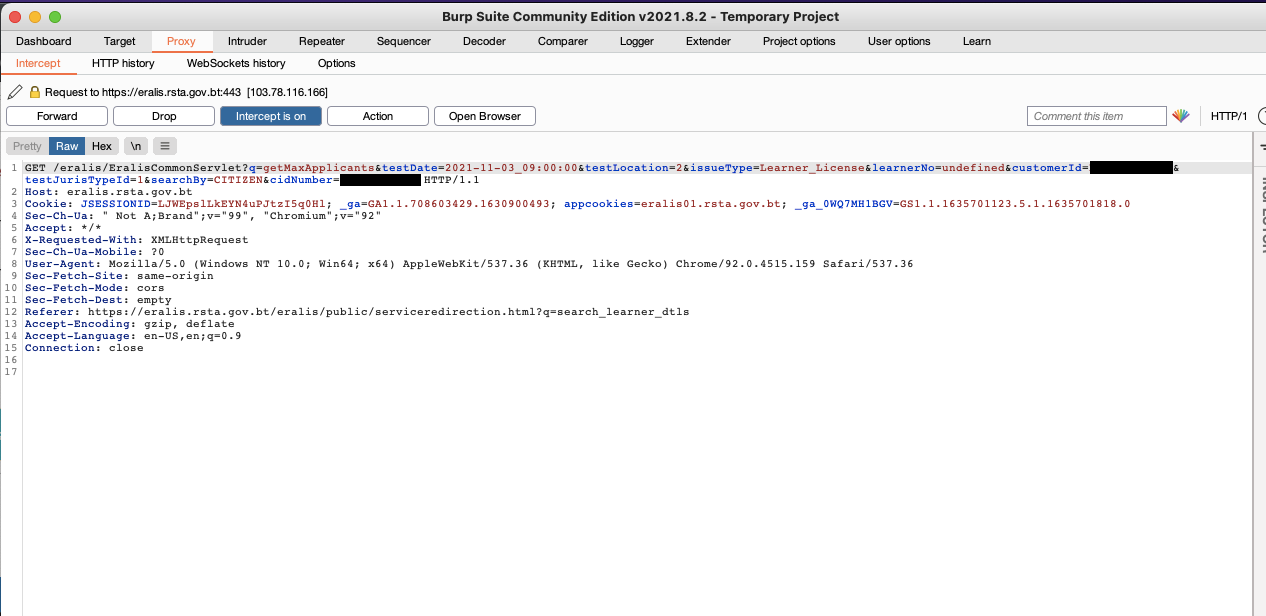This screenshot has height=616, width=1266.
Task: Open the rainbow highlight color picker
Action: [1181, 116]
